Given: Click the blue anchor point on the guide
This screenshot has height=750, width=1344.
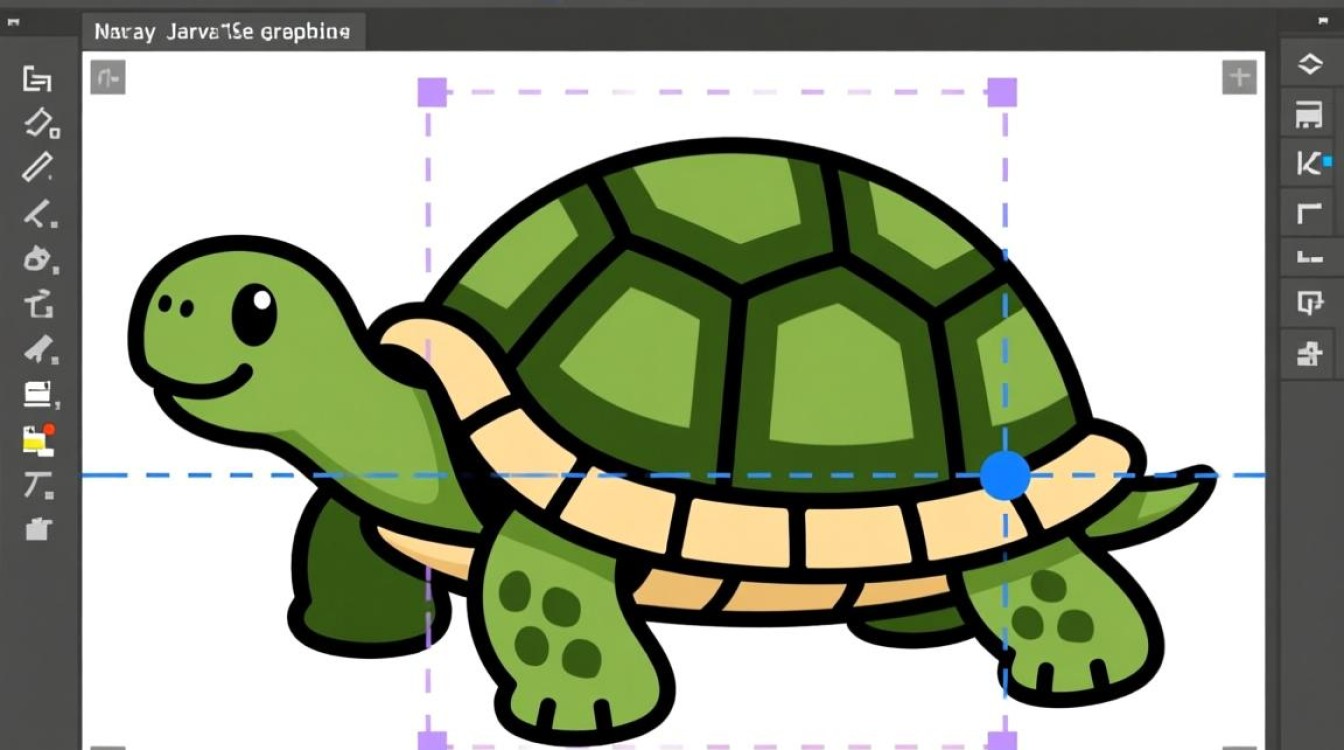Looking at the screenshot, I should click(x=1004, y=475).
